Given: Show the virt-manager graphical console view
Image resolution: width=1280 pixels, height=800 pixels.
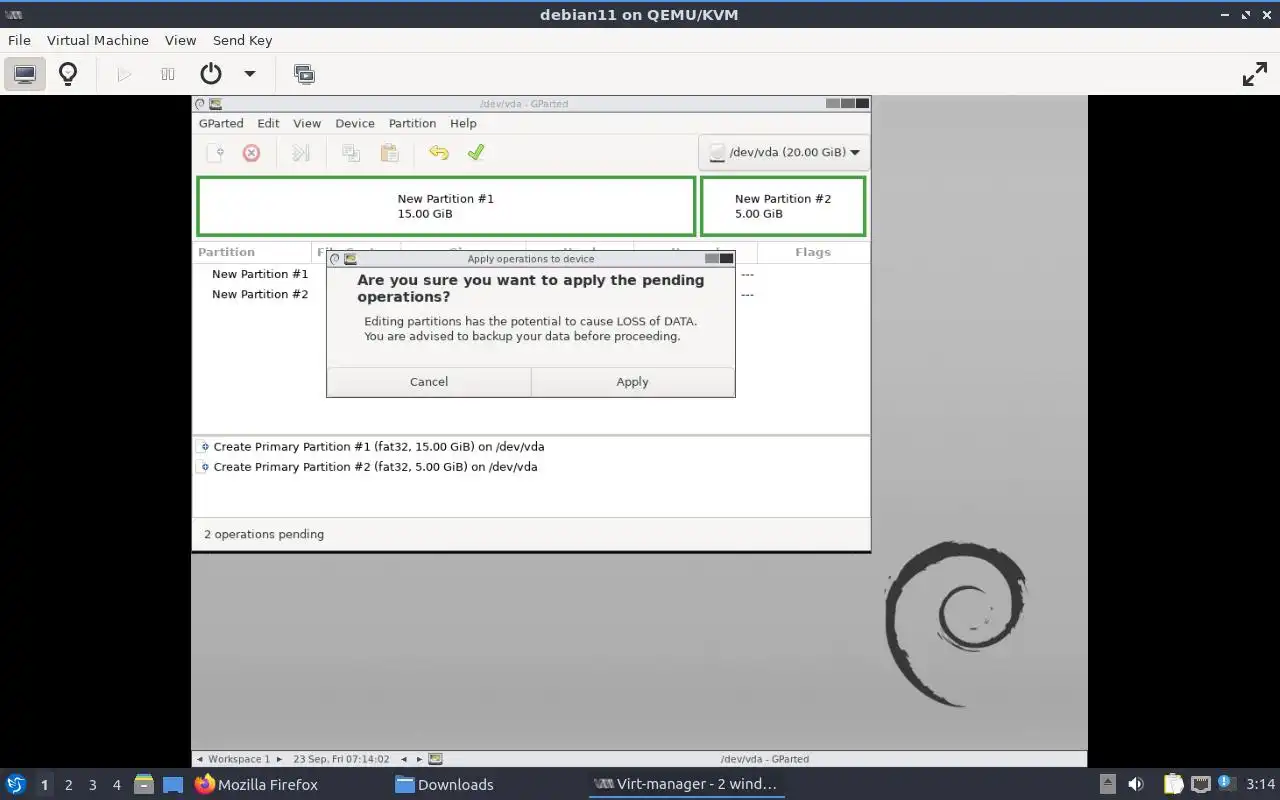Looking at the screenshot, I should coord(25,74).
